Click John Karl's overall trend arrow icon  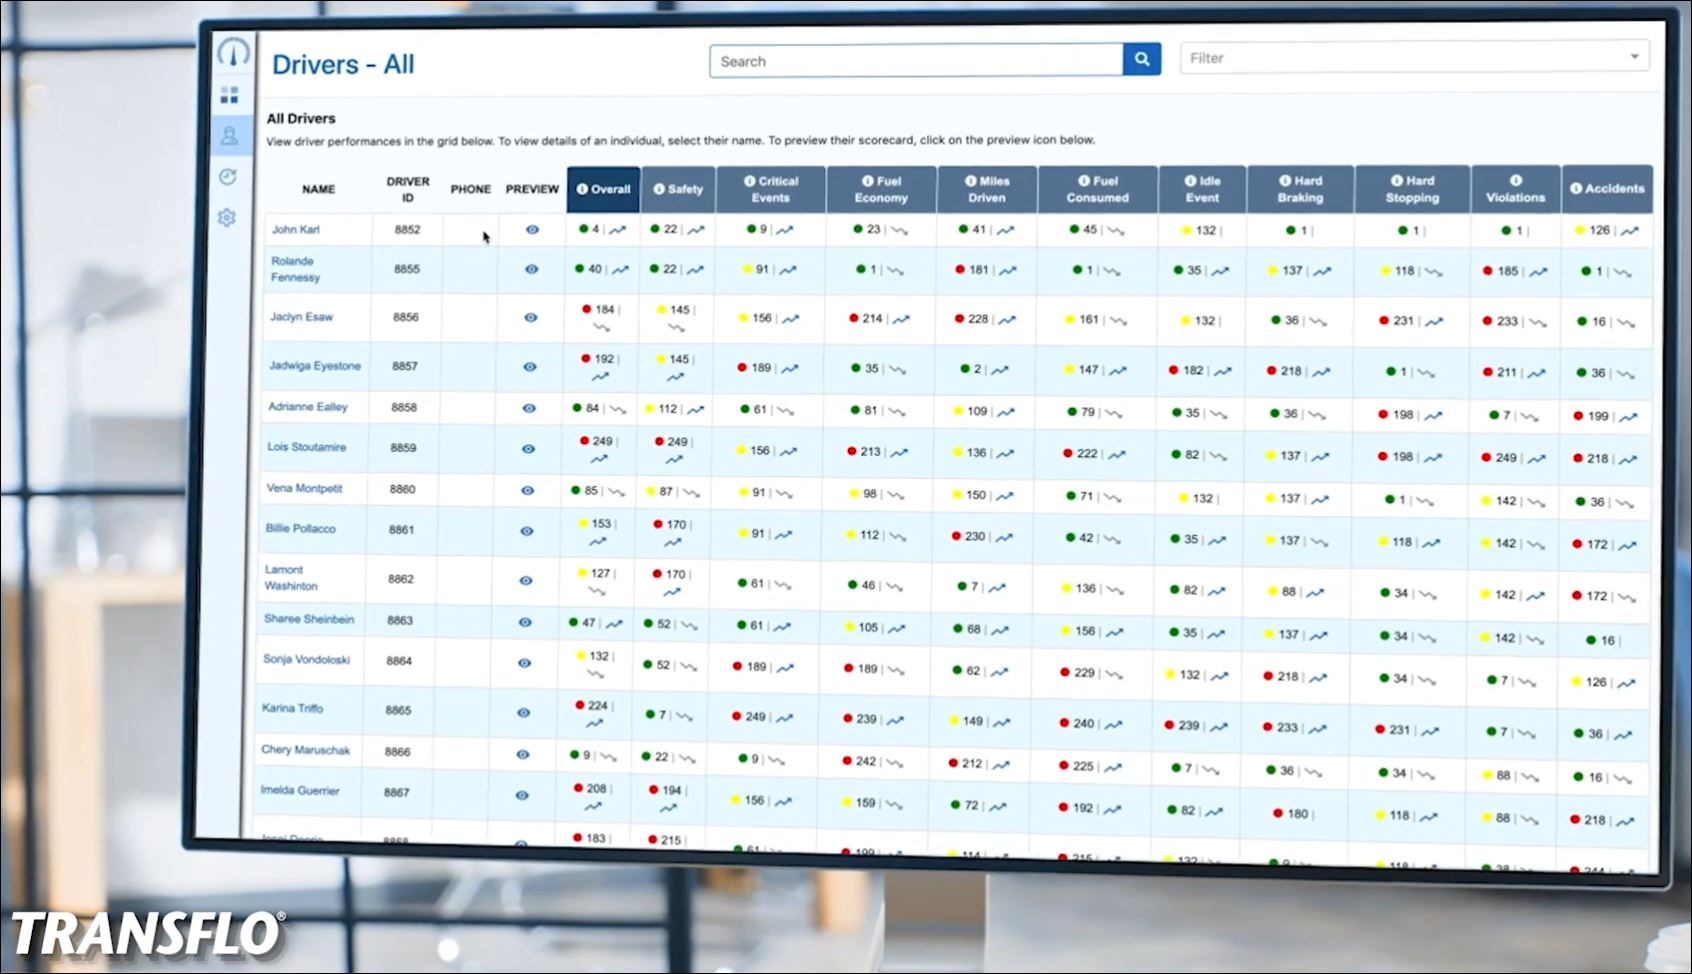pos(618,230)
